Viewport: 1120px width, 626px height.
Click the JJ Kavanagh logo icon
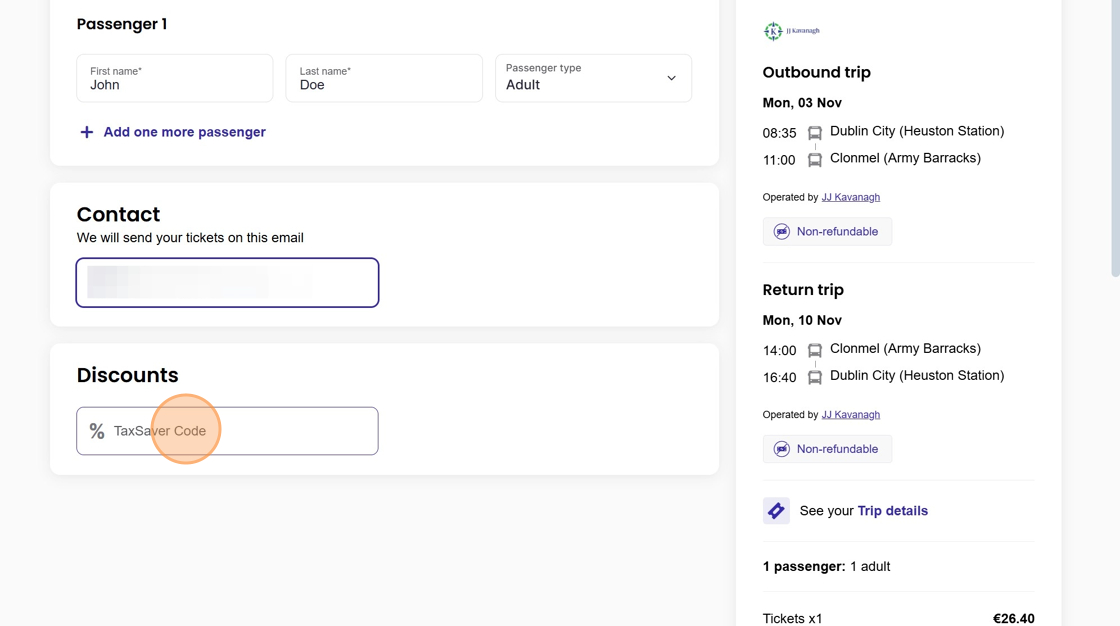coord(773,32)
